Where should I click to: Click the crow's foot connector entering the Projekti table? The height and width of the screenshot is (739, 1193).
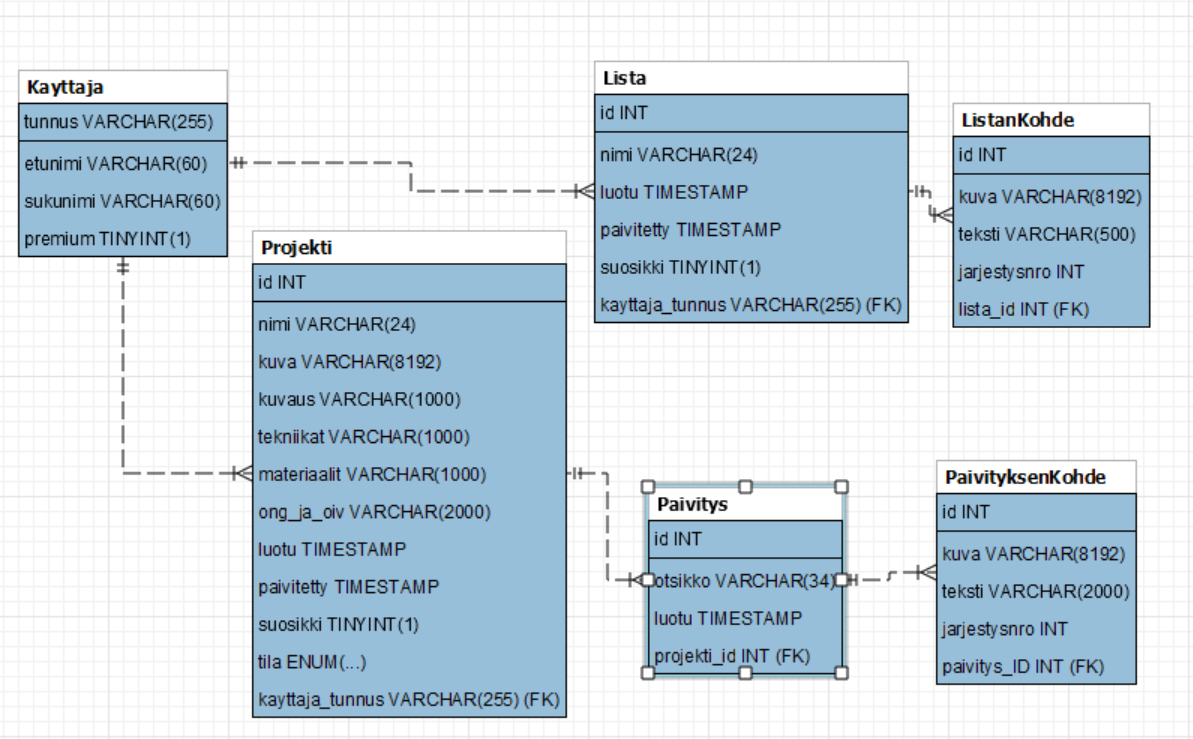point(240,473)
